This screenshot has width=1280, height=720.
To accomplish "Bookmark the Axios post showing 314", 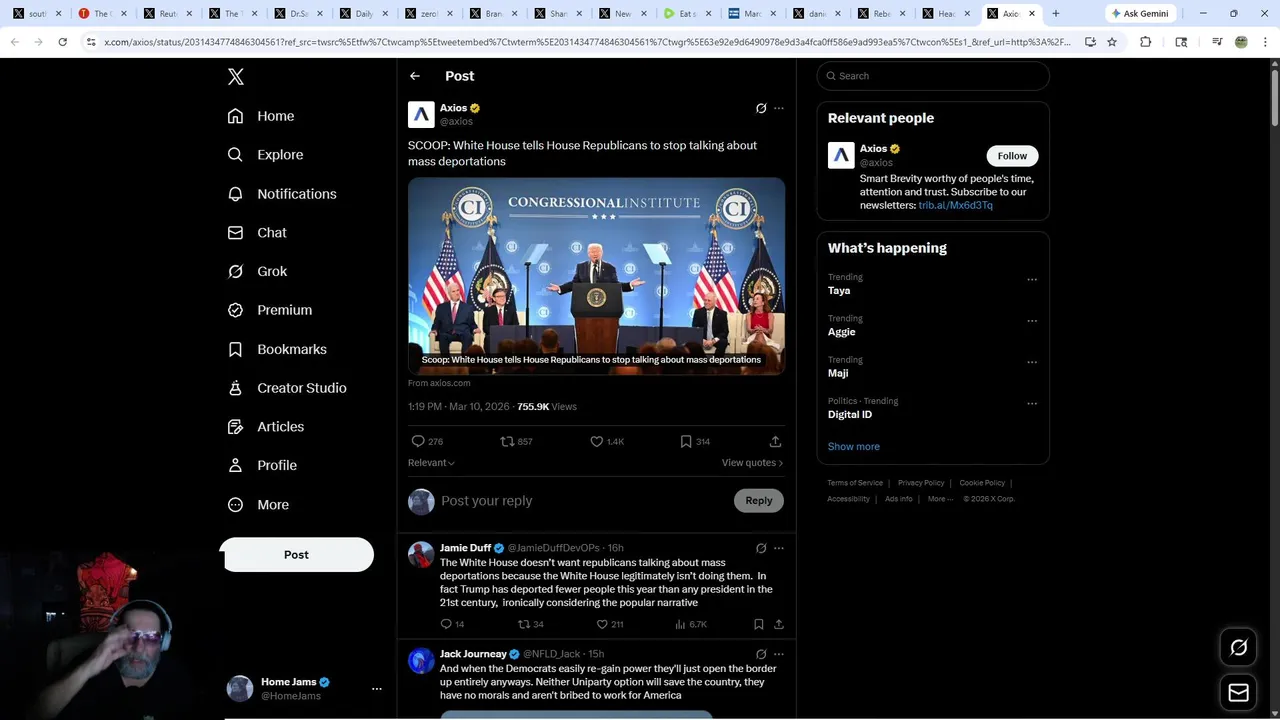I will 686,441.
